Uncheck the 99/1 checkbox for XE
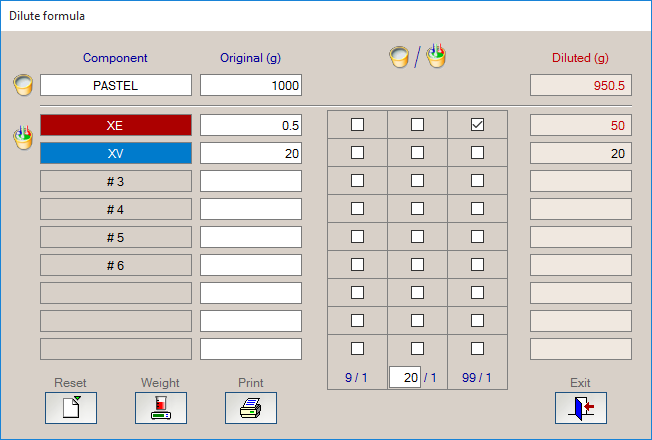The width and height of the screenshot is (652, 440). click(x=477, y=124)
